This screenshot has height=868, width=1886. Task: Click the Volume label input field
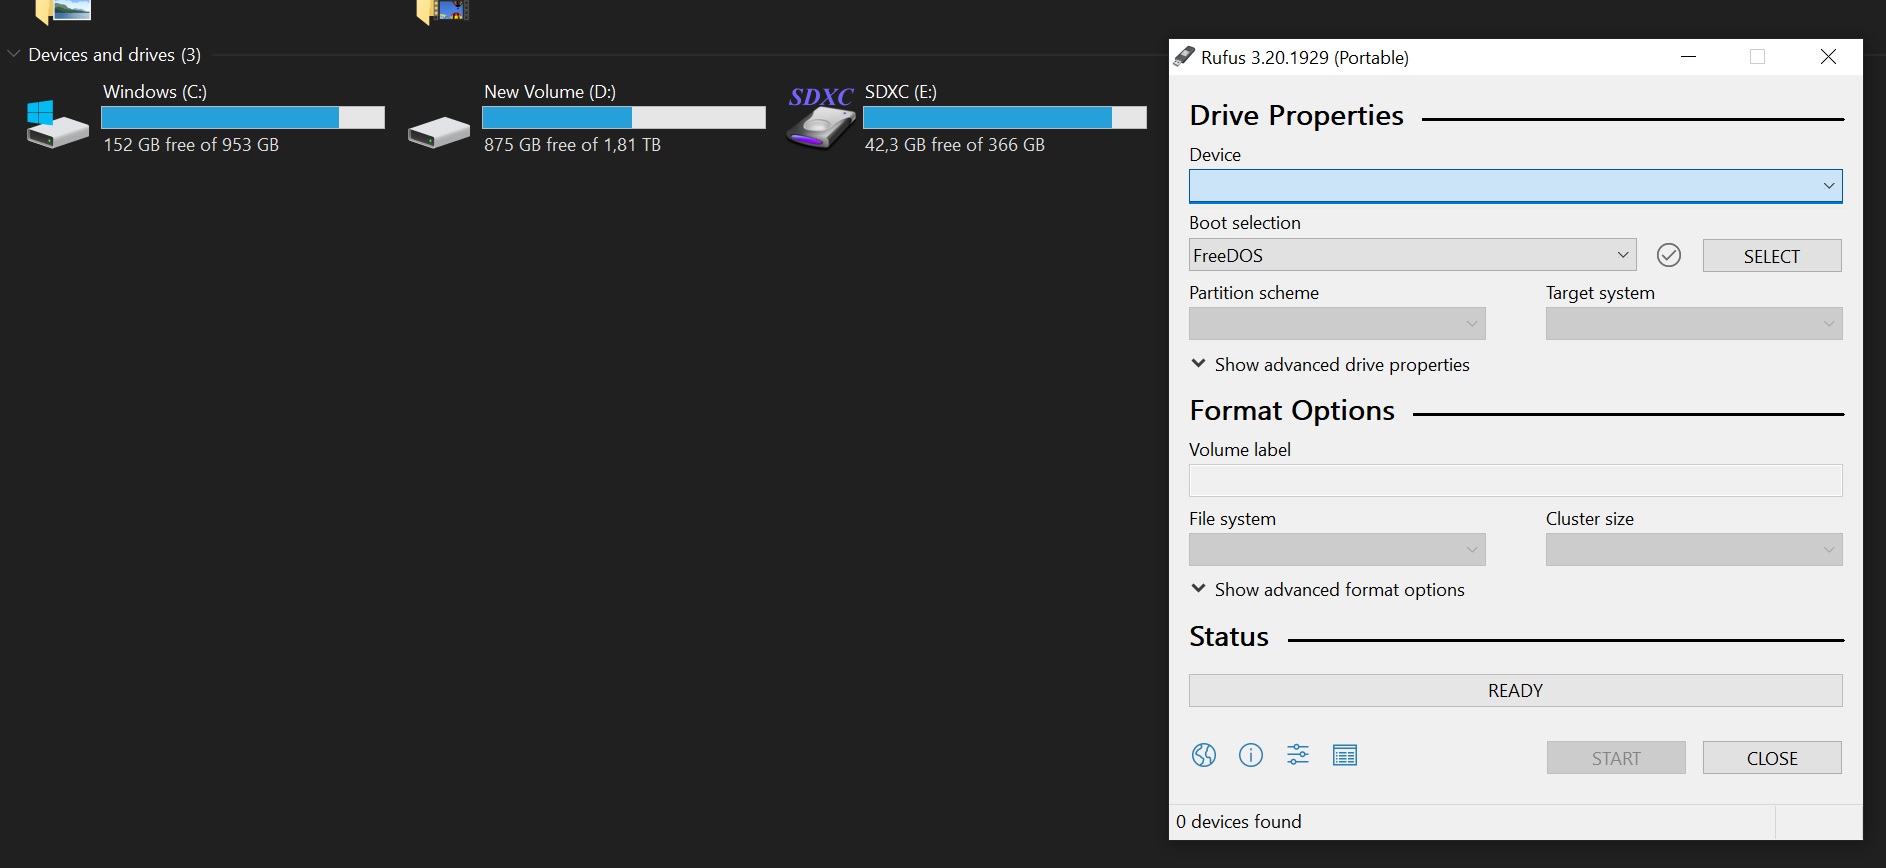pos(1515,481)
